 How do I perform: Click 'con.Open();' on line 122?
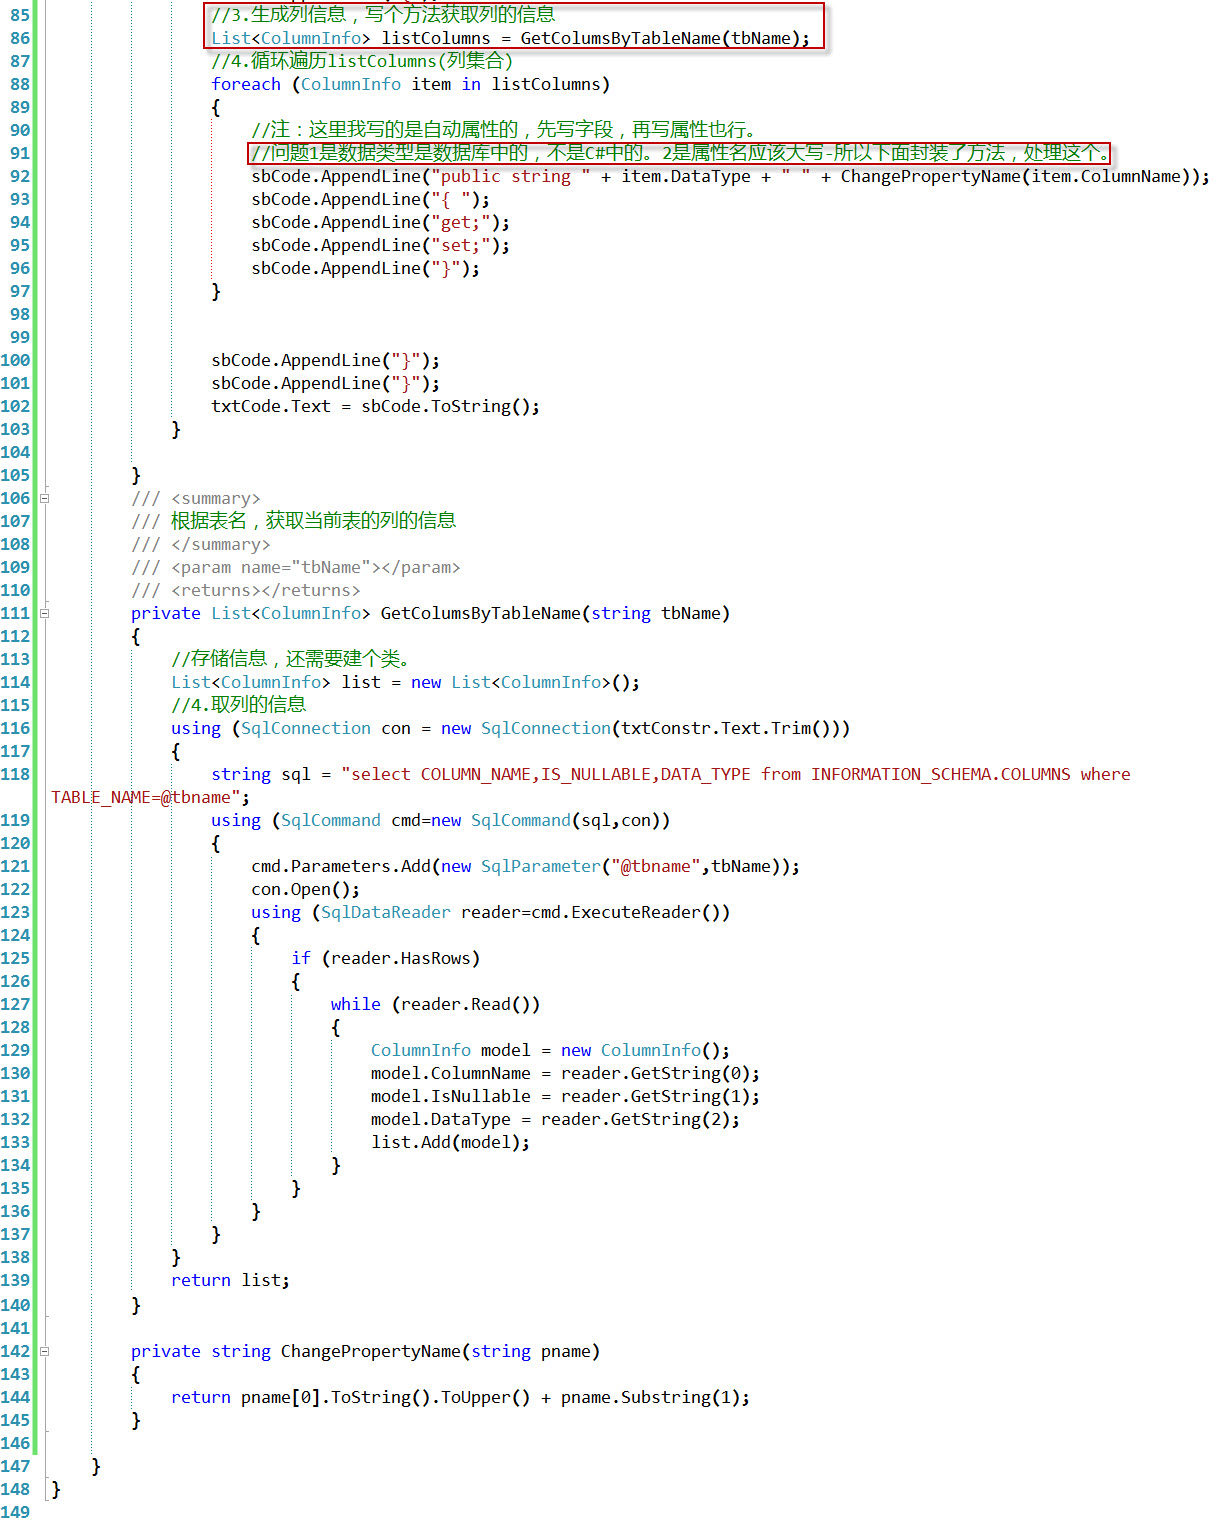pos(305,889)
